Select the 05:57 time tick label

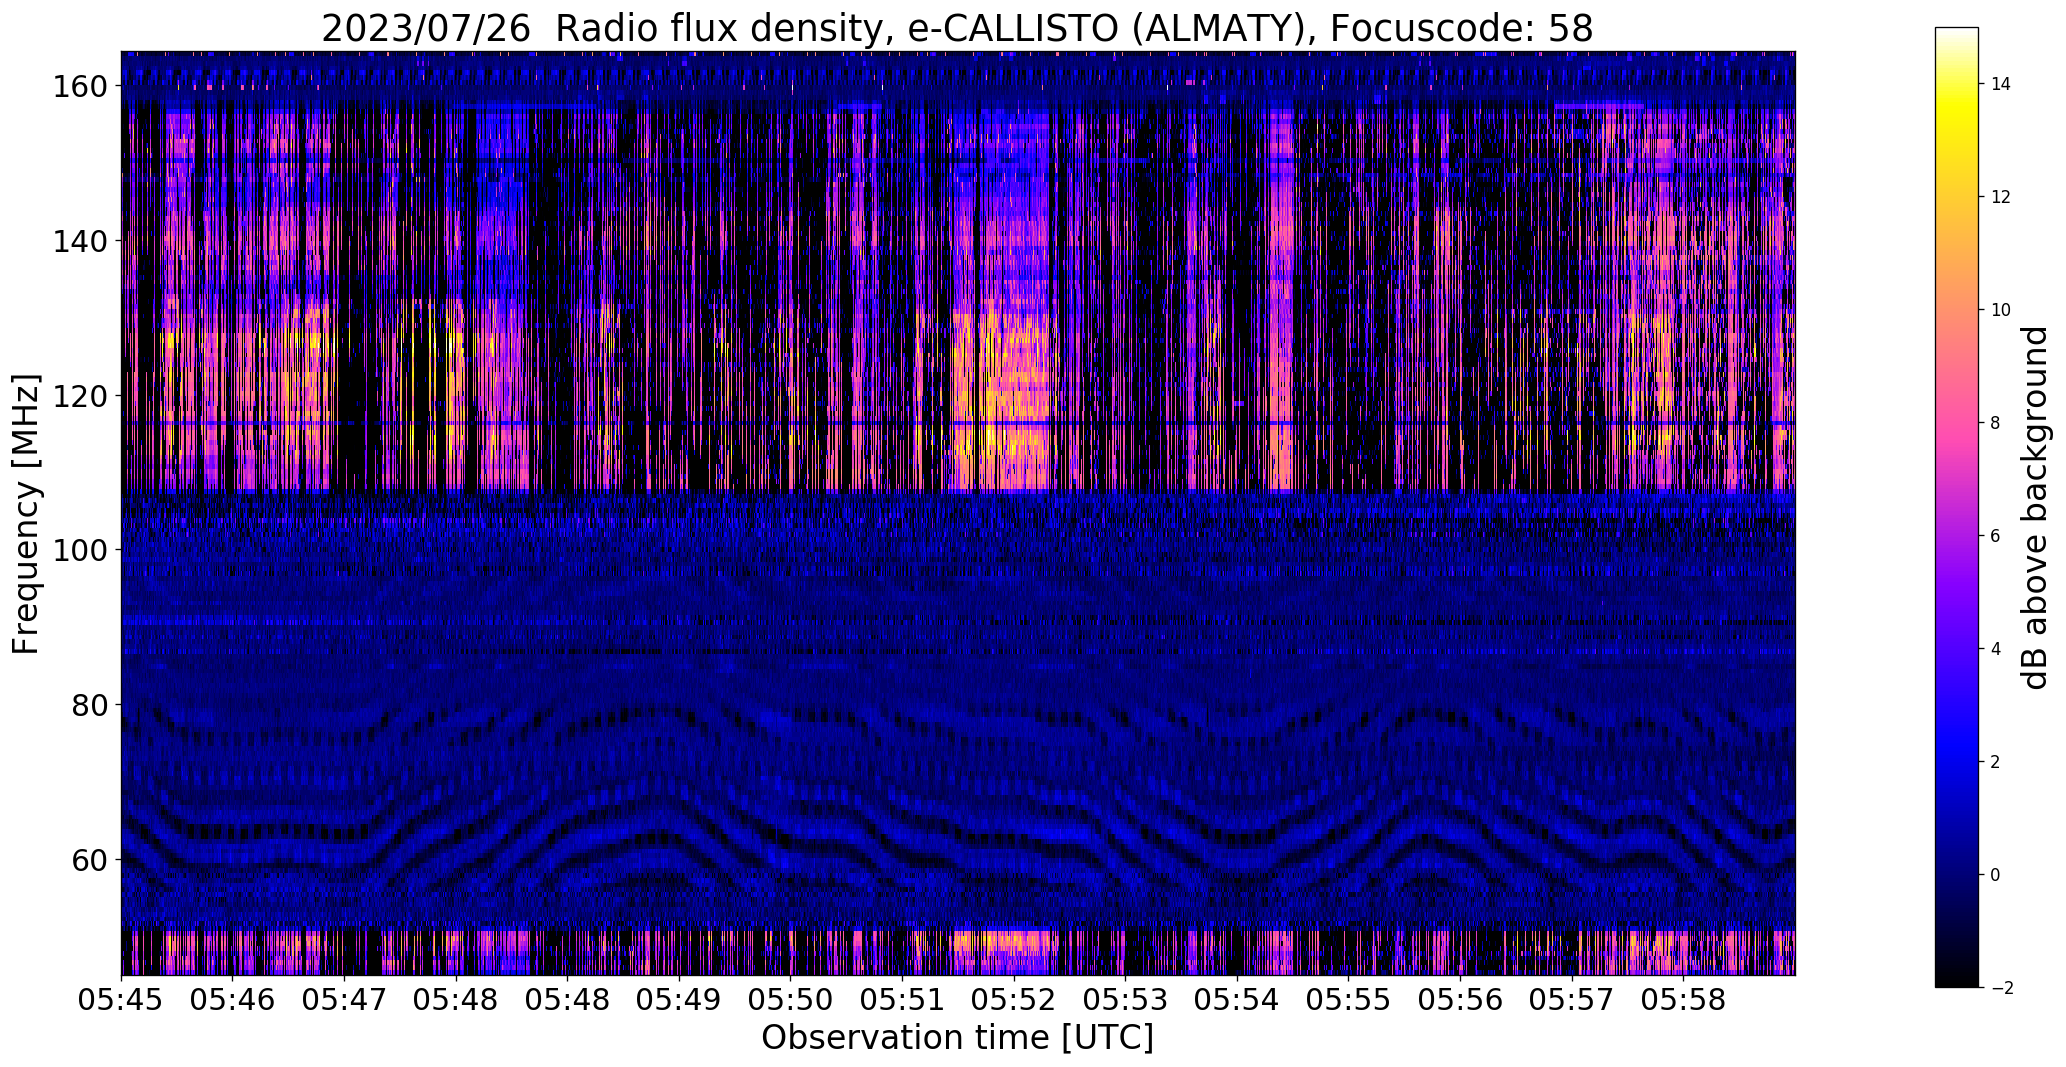(1572, 999)
